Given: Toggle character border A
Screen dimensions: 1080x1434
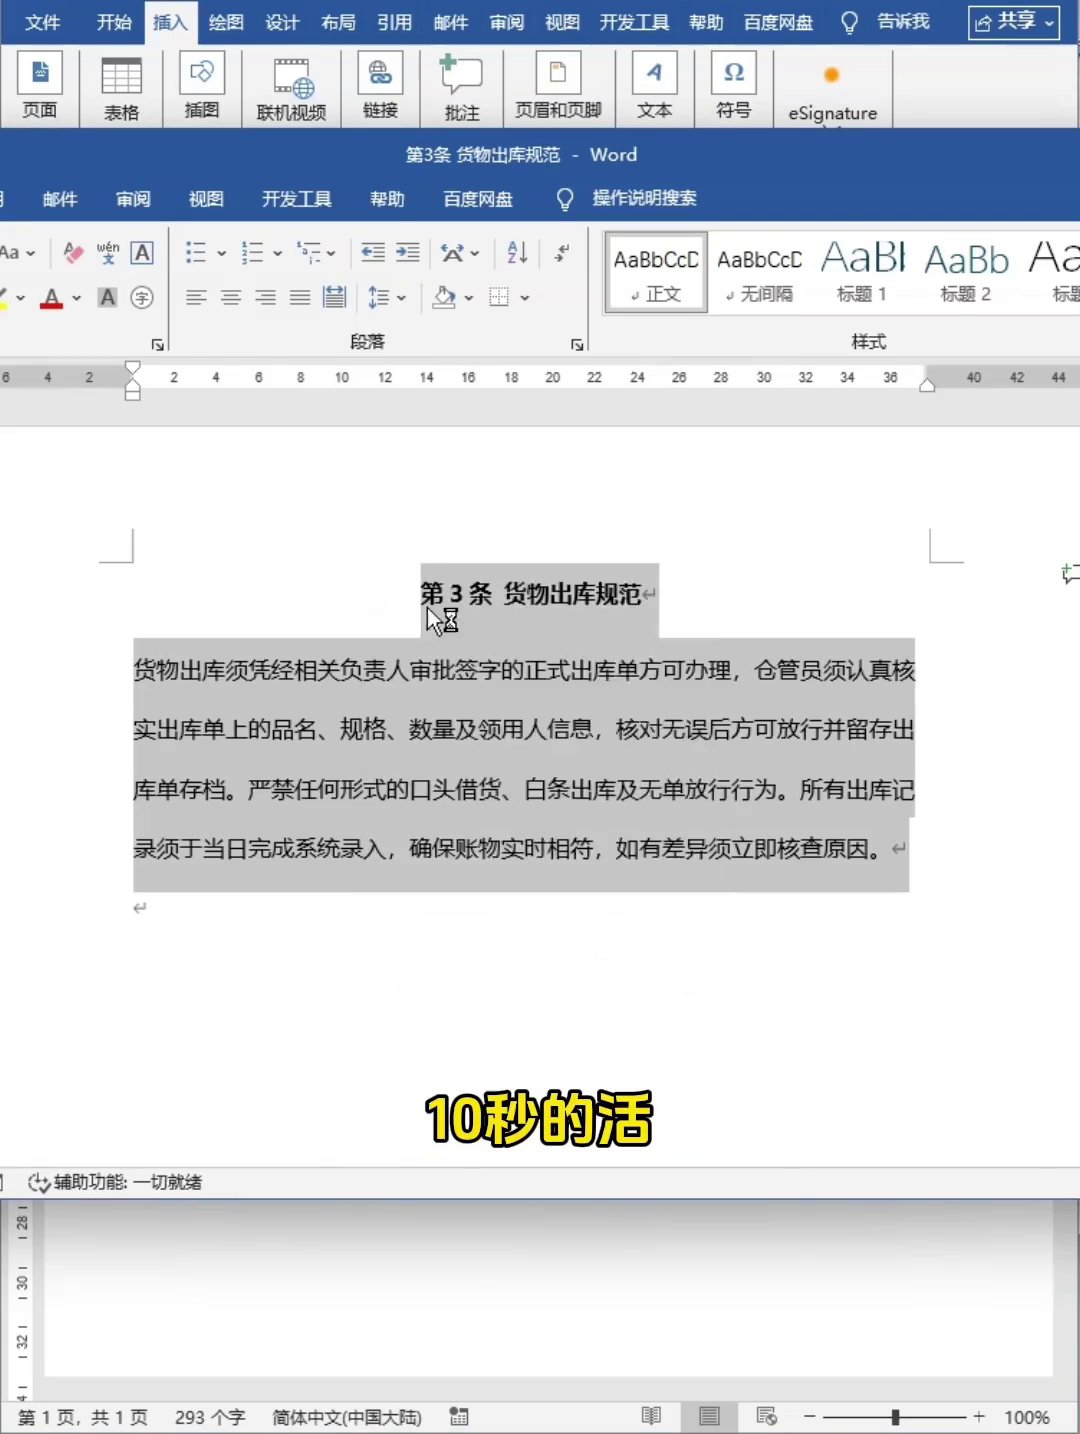Looking at the screenshot, I should pyautogui.click(x=142, y=253).
